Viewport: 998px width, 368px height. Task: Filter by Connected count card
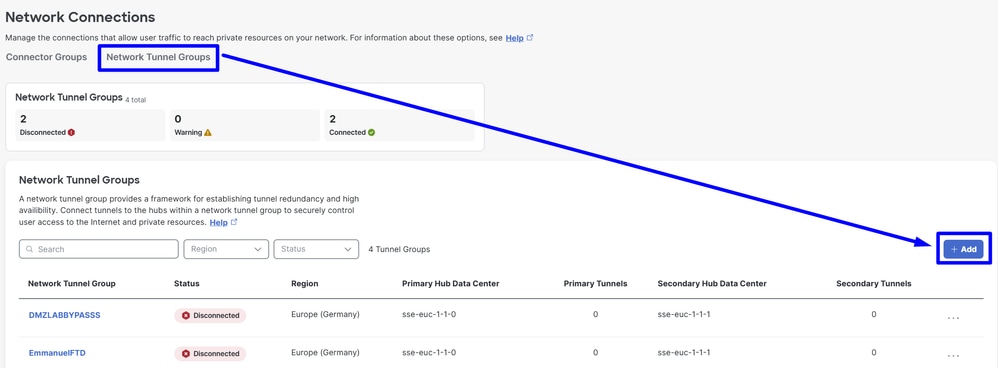399,125
